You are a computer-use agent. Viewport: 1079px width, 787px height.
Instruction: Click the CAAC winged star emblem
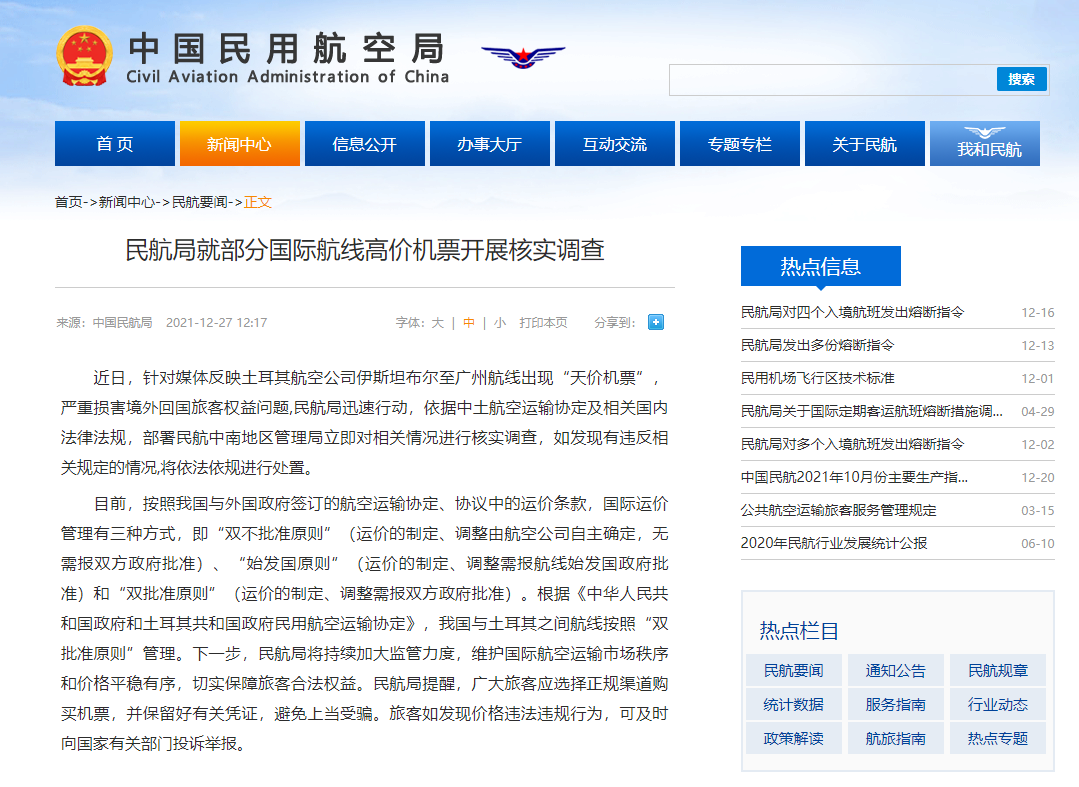tap(523, 57)
